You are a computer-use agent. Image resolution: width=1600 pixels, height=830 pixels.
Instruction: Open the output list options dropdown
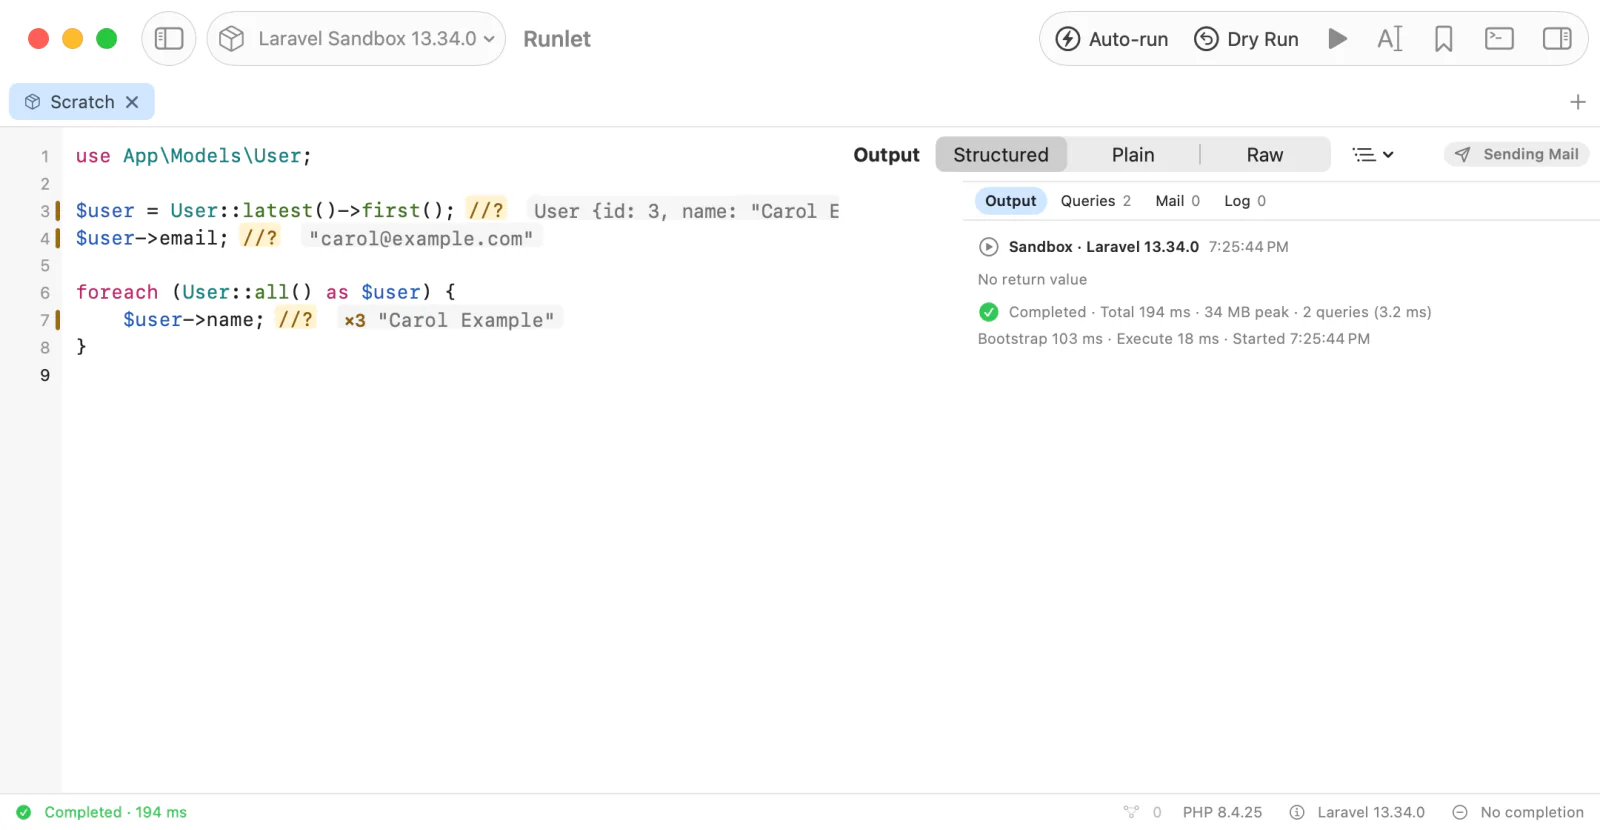click(1373, 155)
